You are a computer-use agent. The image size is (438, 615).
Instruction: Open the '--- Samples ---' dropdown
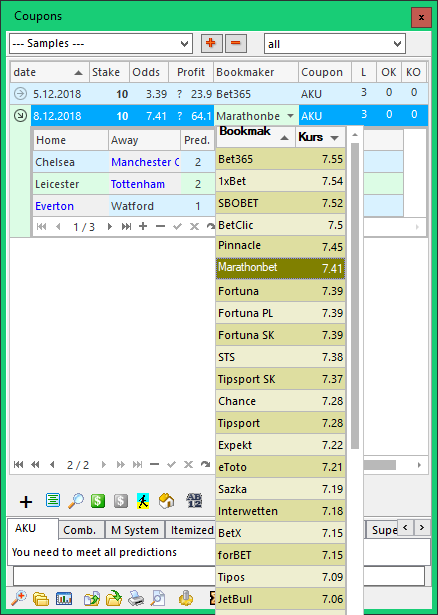(x=184, y=44)
